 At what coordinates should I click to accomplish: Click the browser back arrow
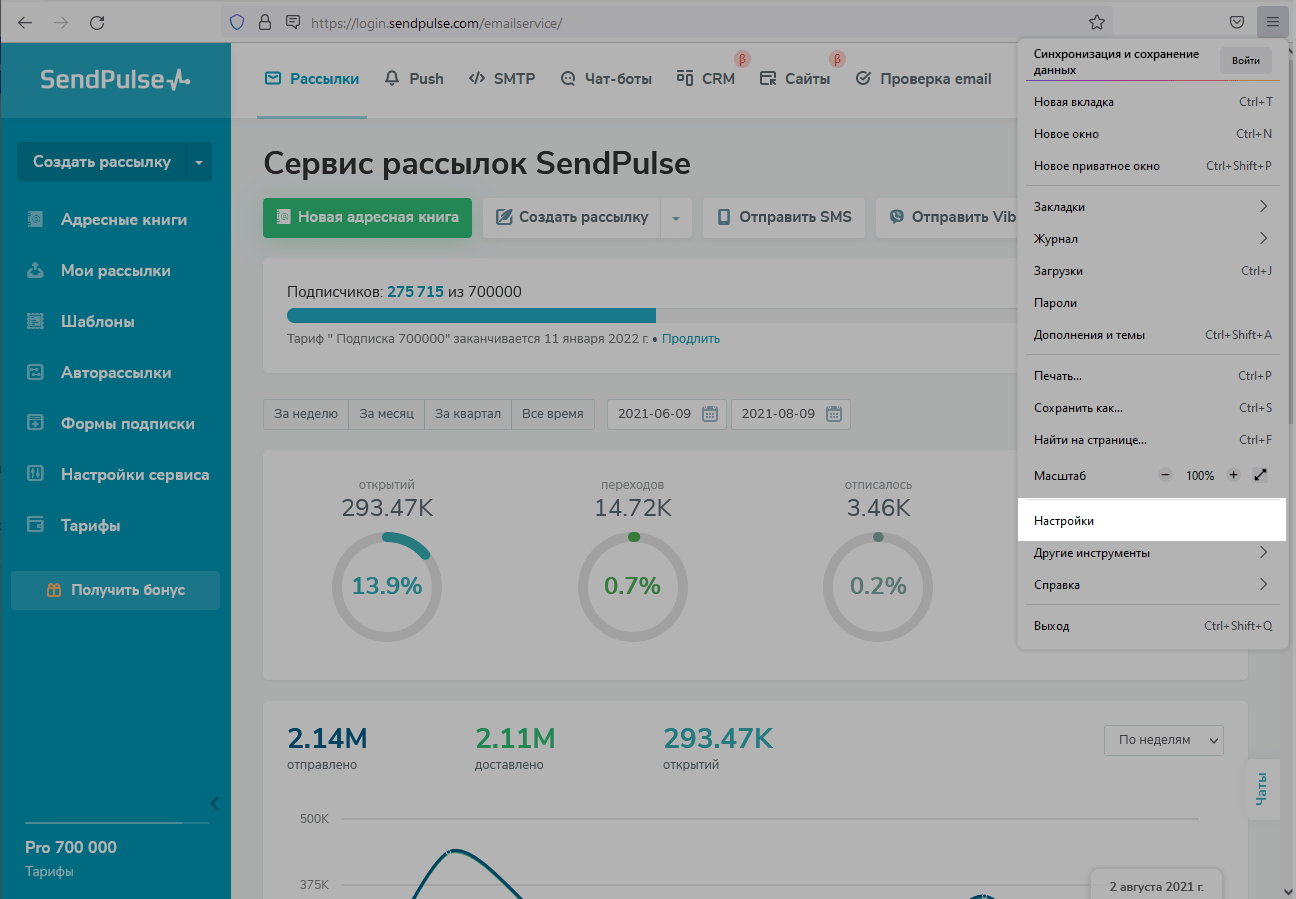point(25,22)
